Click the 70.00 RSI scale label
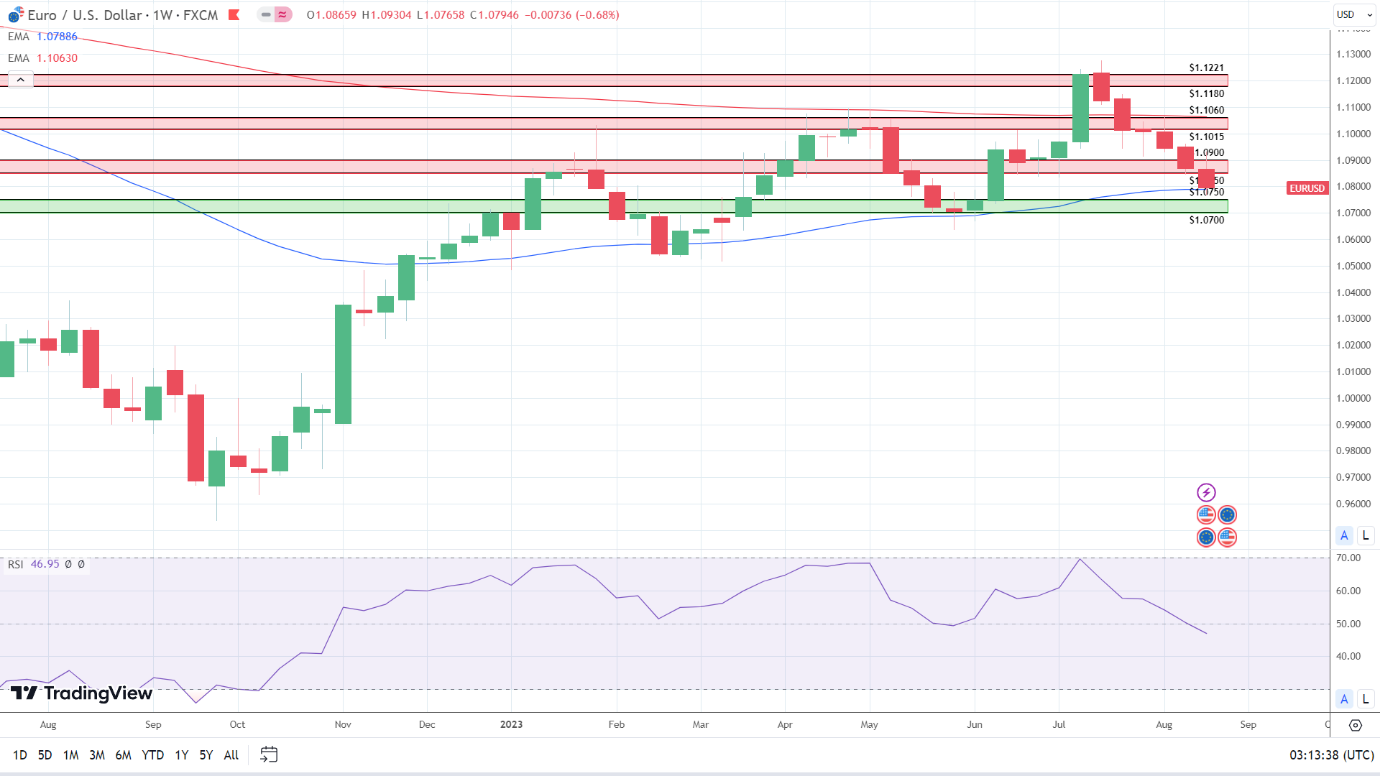Viewport: 1380px width, 776px height. (x=1347, y=558)
